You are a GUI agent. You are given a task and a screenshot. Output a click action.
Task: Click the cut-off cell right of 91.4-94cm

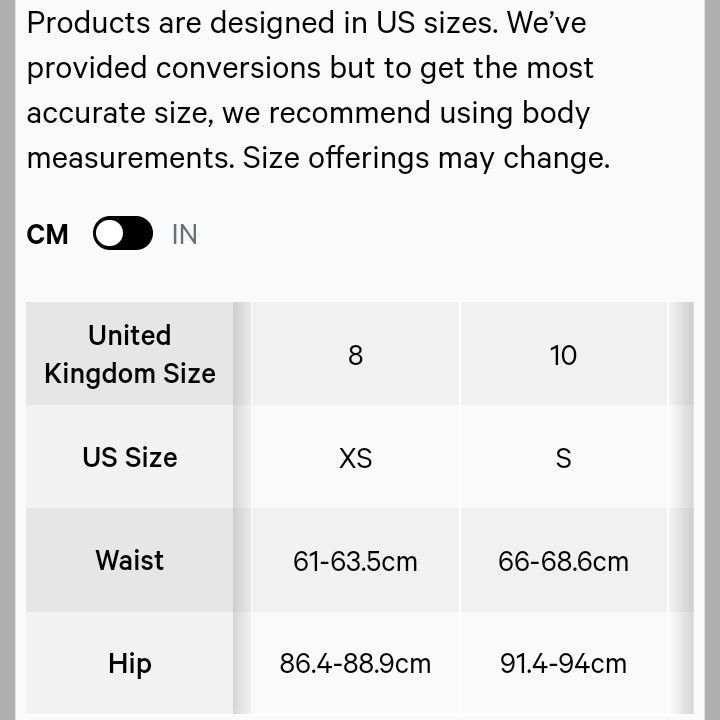tap(681, 663)
